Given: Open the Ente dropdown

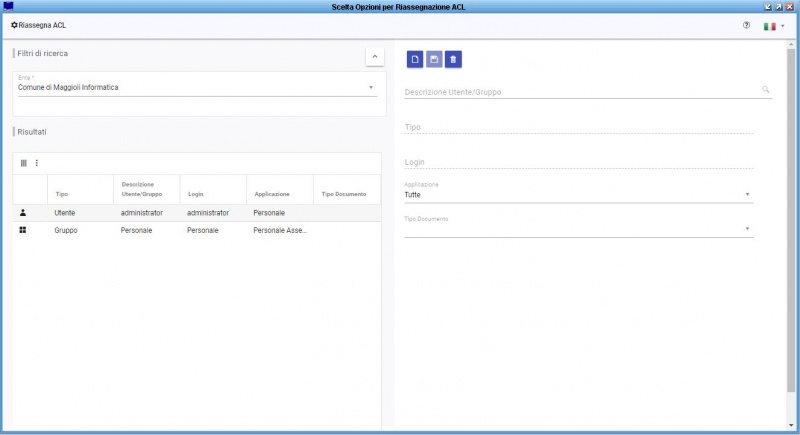Looking at the screenshot, I should coord(371,87).
